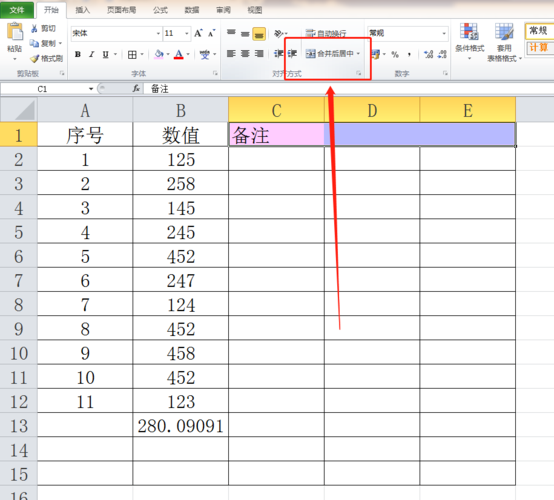Viewport: 554px width, 500px height.
Task: Open the font size 11 dropdown
Action: (x=187, y=34)
